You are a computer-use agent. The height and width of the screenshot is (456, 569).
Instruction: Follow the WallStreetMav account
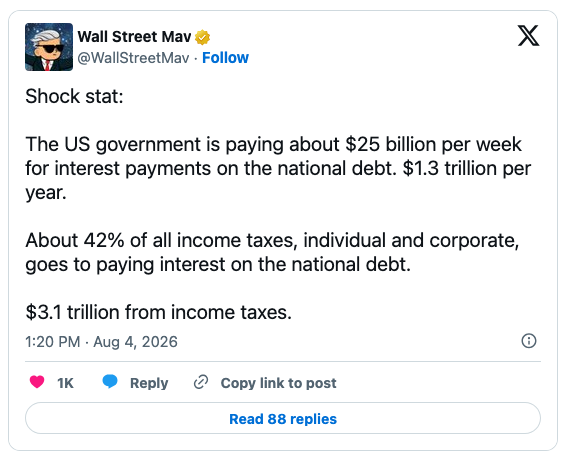pos(225,58)
